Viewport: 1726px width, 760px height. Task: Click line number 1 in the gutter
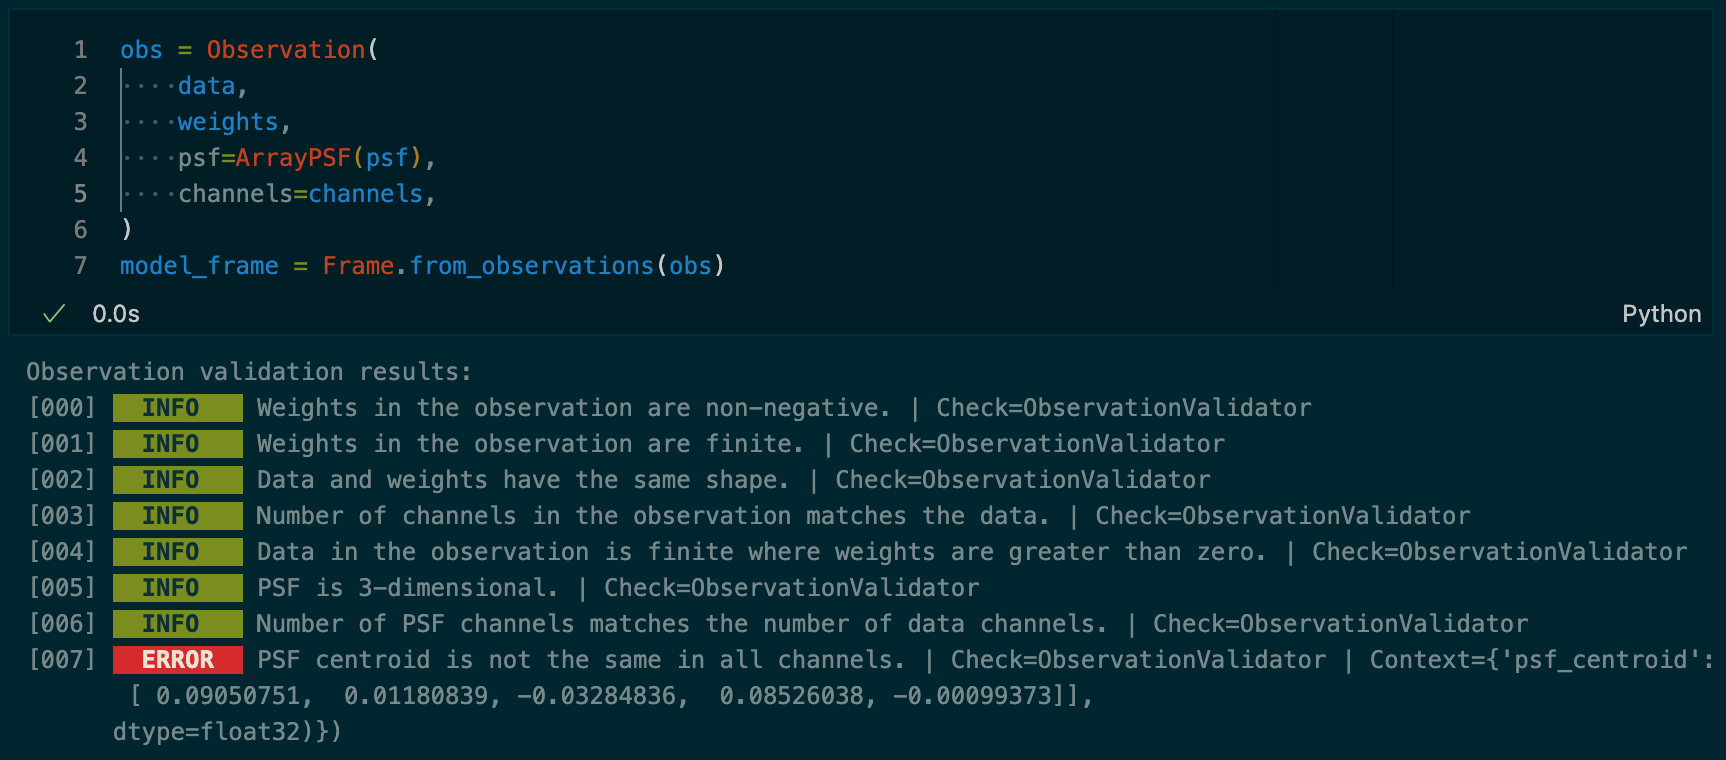[x=81, y=50]
